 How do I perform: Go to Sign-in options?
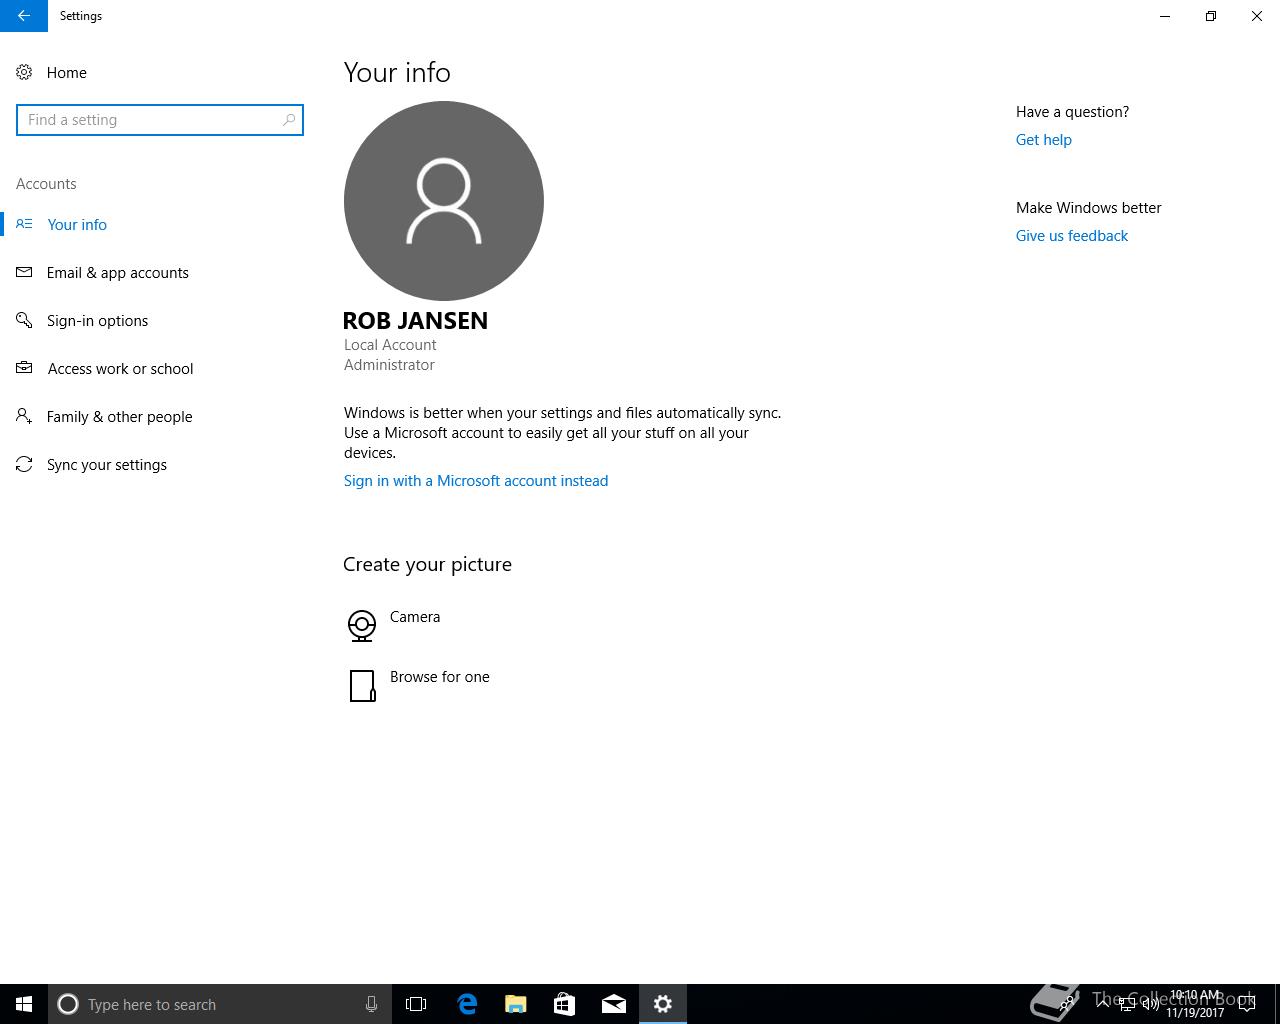point(97,321)
